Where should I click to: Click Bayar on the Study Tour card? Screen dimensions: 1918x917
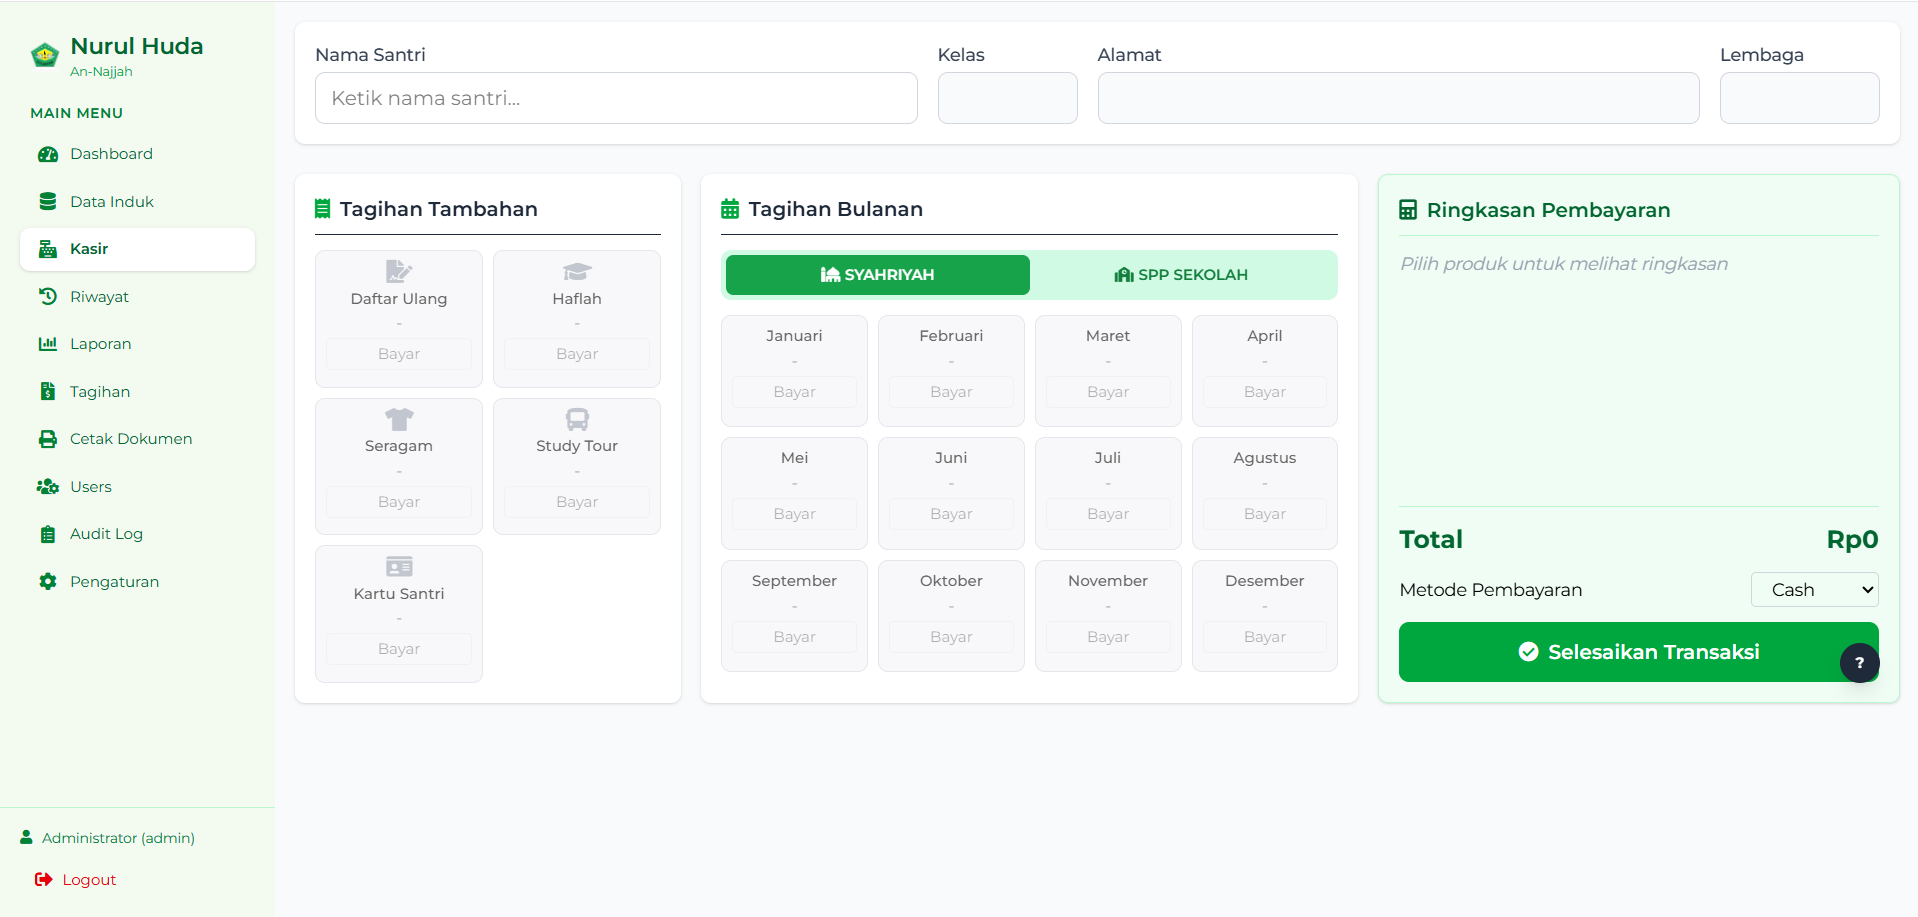pos(577,502)
